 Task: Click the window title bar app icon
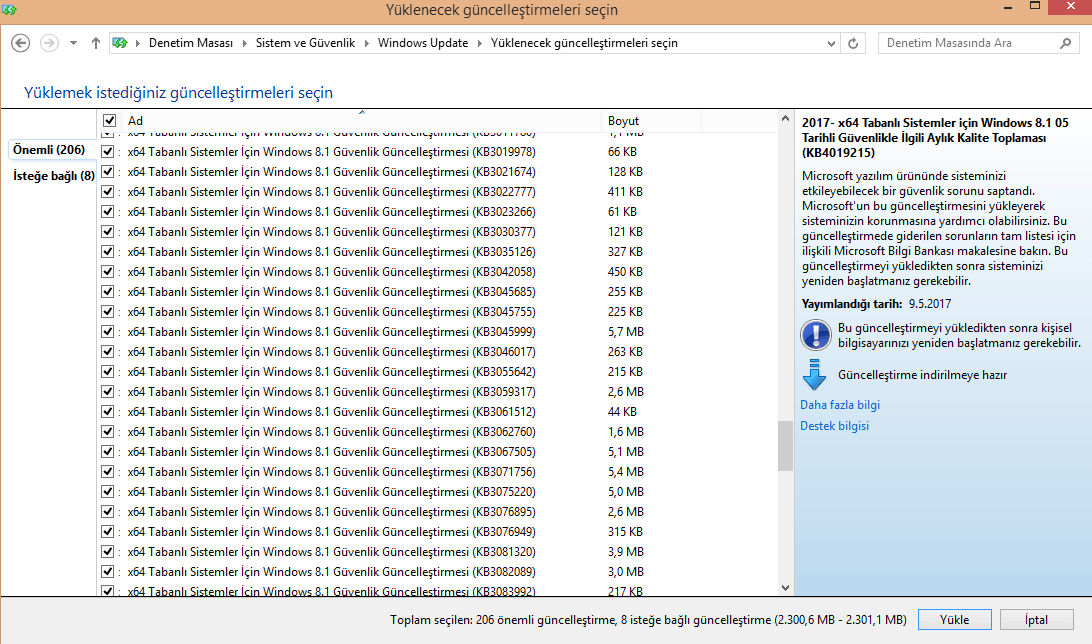(8, 10)
